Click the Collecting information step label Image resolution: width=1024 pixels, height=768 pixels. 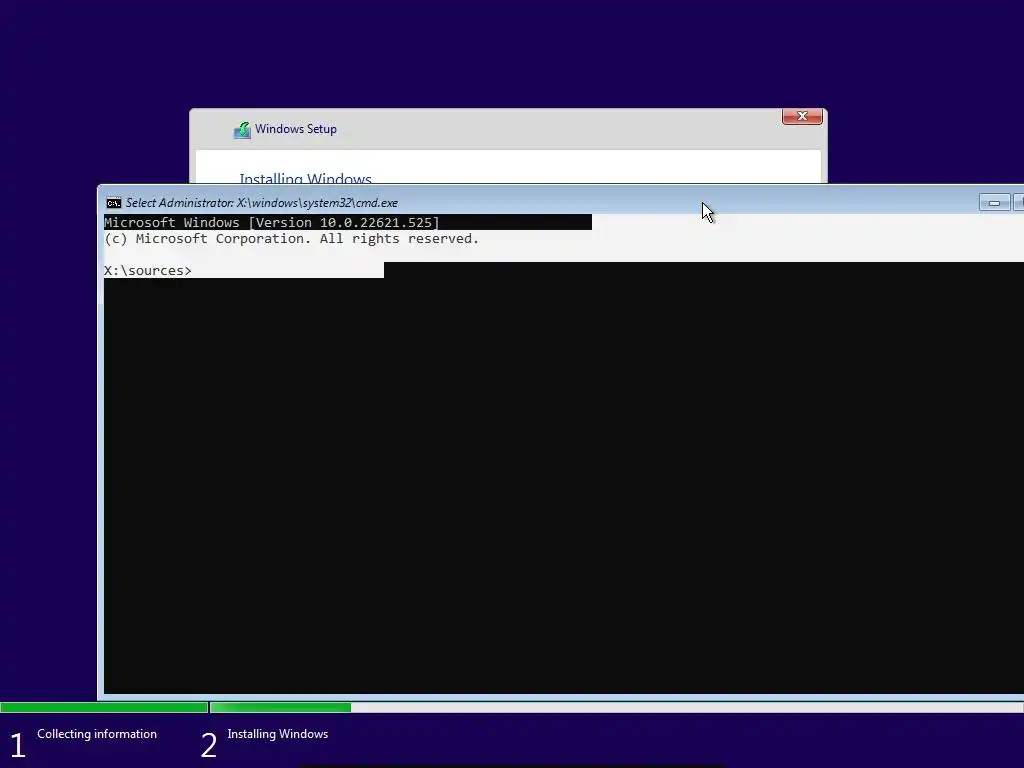(x=97, y=734)
